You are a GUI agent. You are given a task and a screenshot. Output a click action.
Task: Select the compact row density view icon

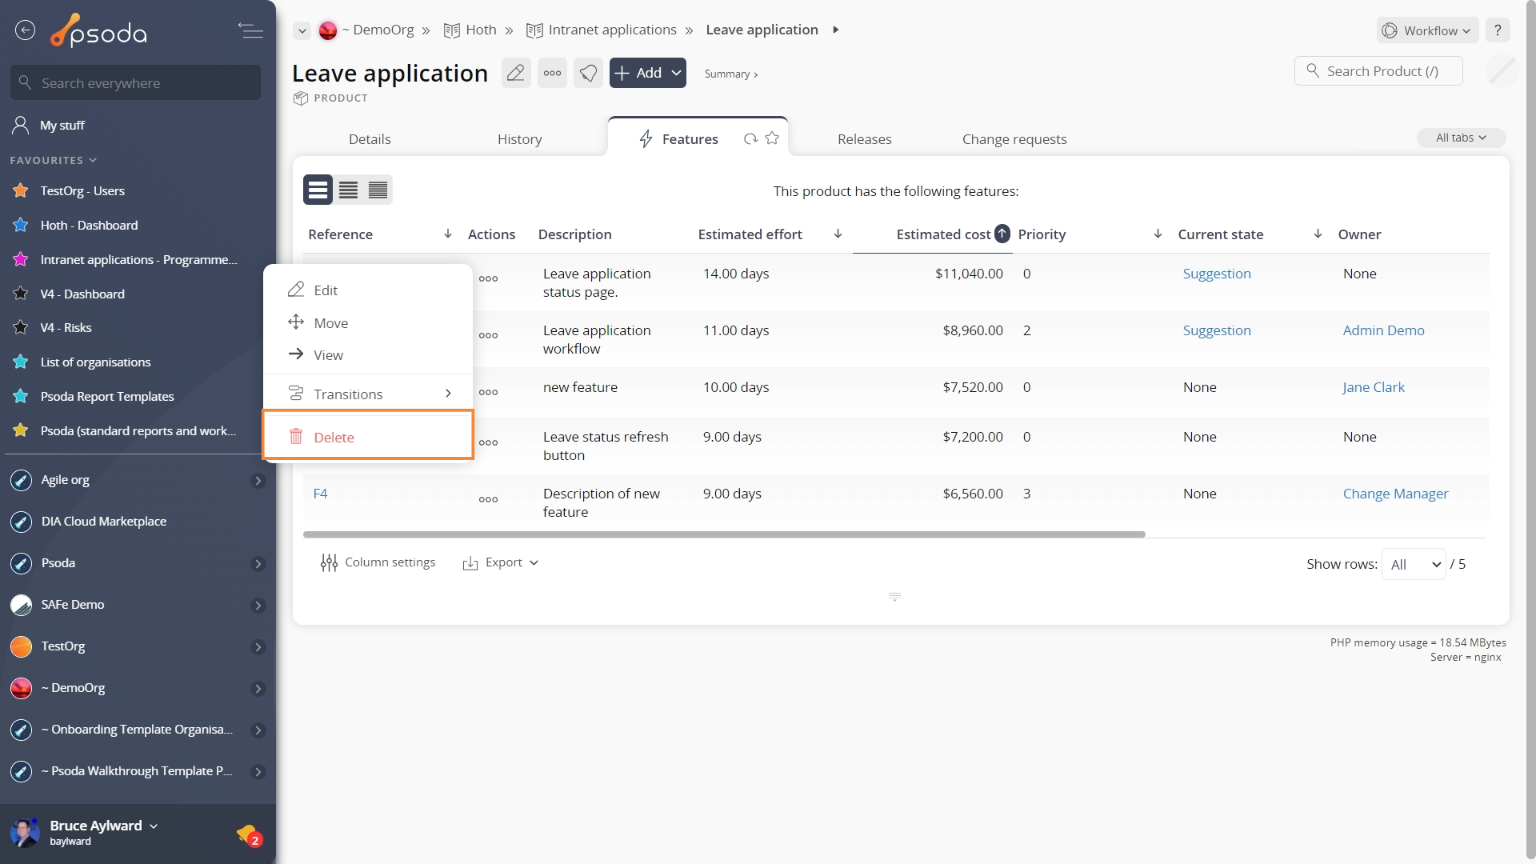pyautogui.click(x=378, y=190)
